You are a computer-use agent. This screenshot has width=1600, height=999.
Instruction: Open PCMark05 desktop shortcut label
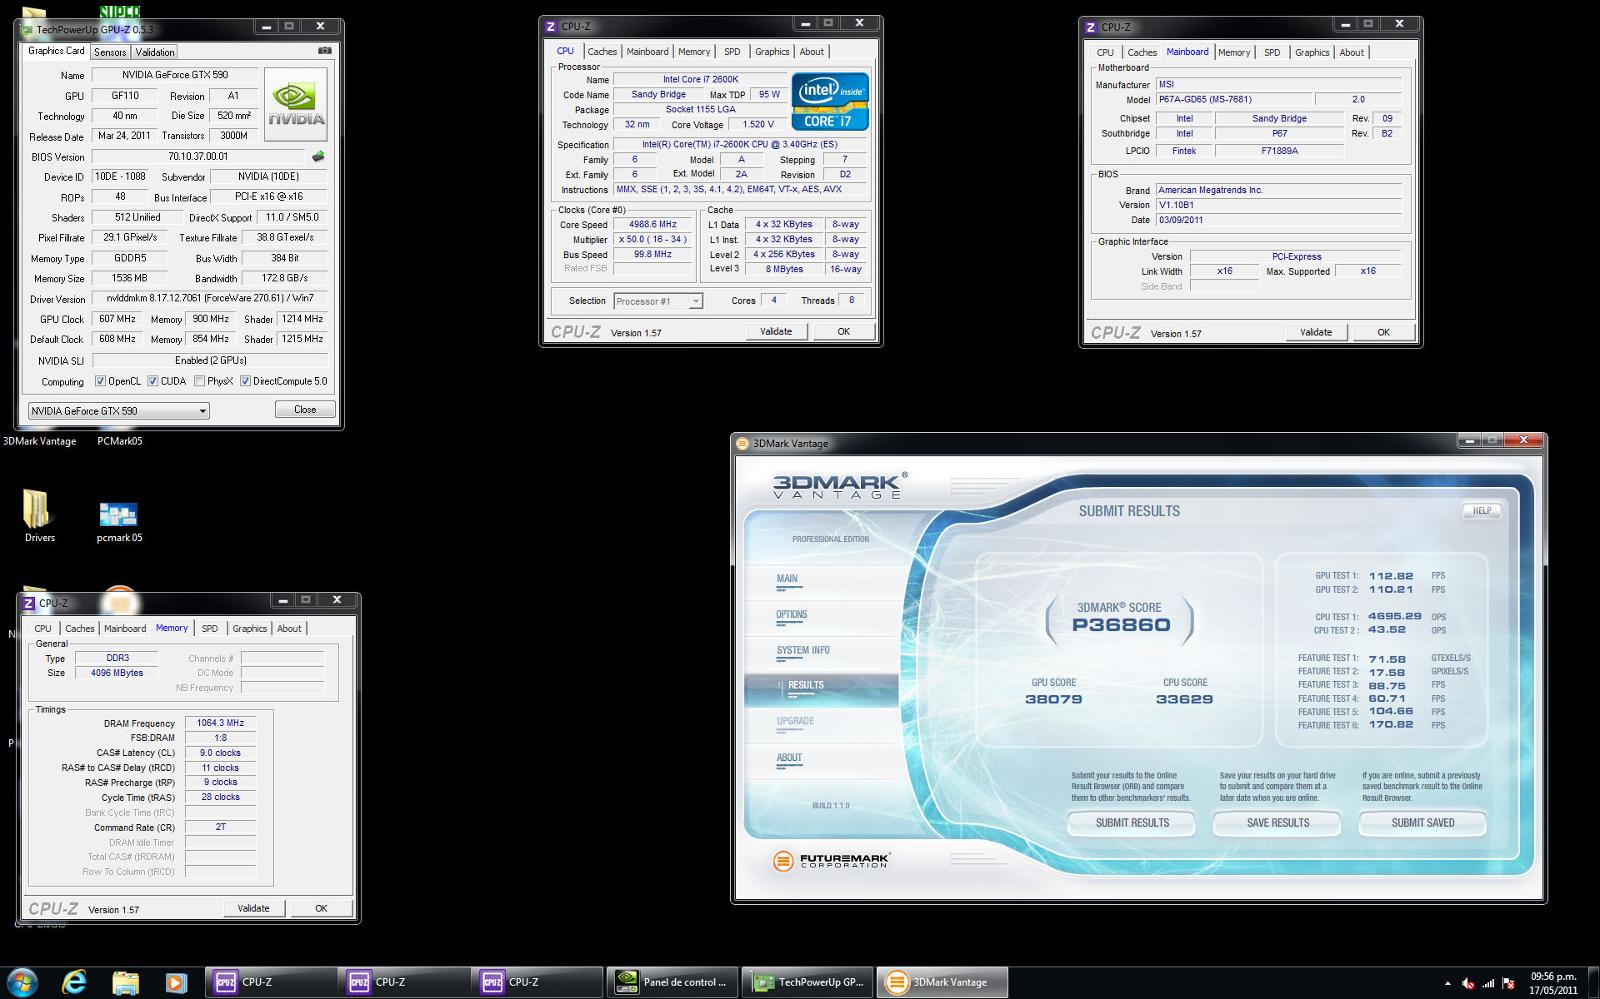119,441
